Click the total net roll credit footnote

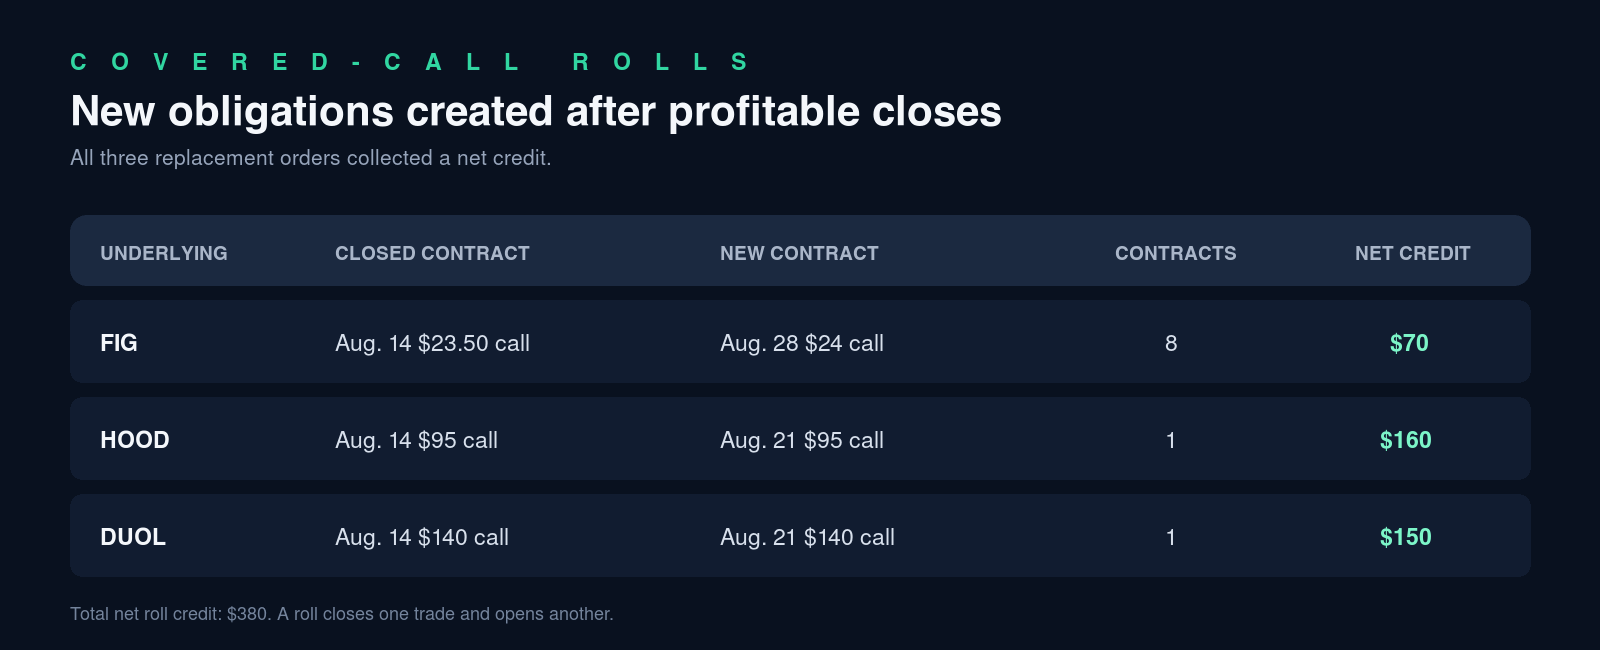coord(342,614)
